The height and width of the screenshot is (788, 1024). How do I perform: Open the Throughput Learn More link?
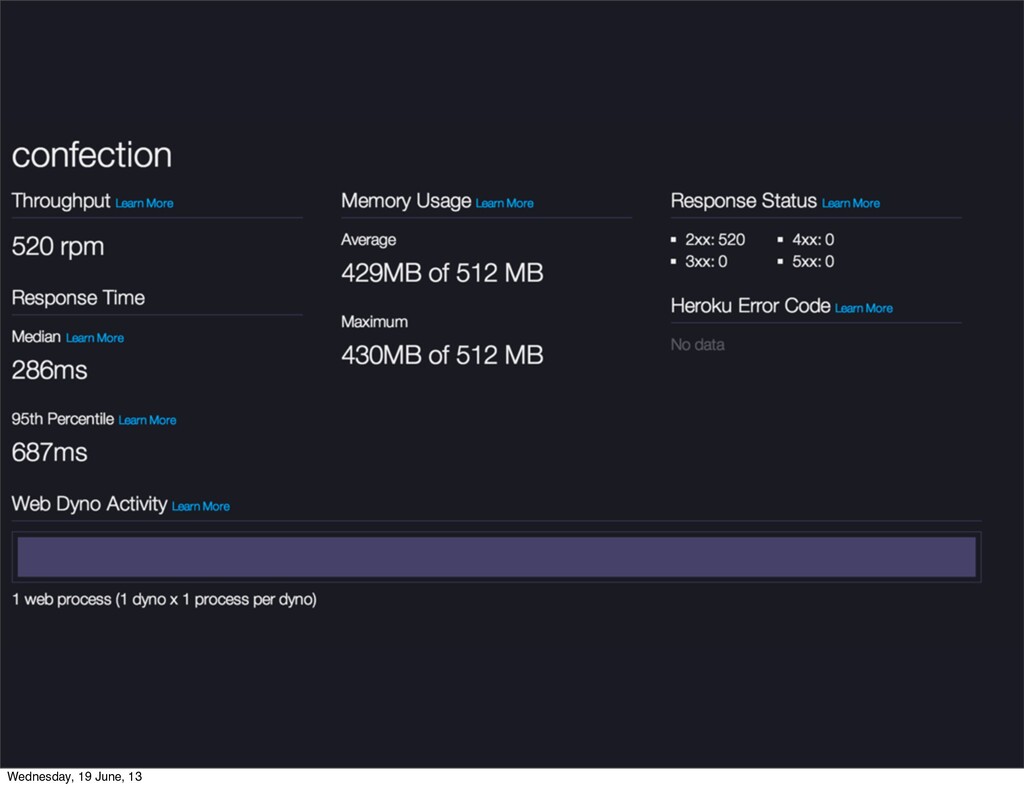click(144, 203)
